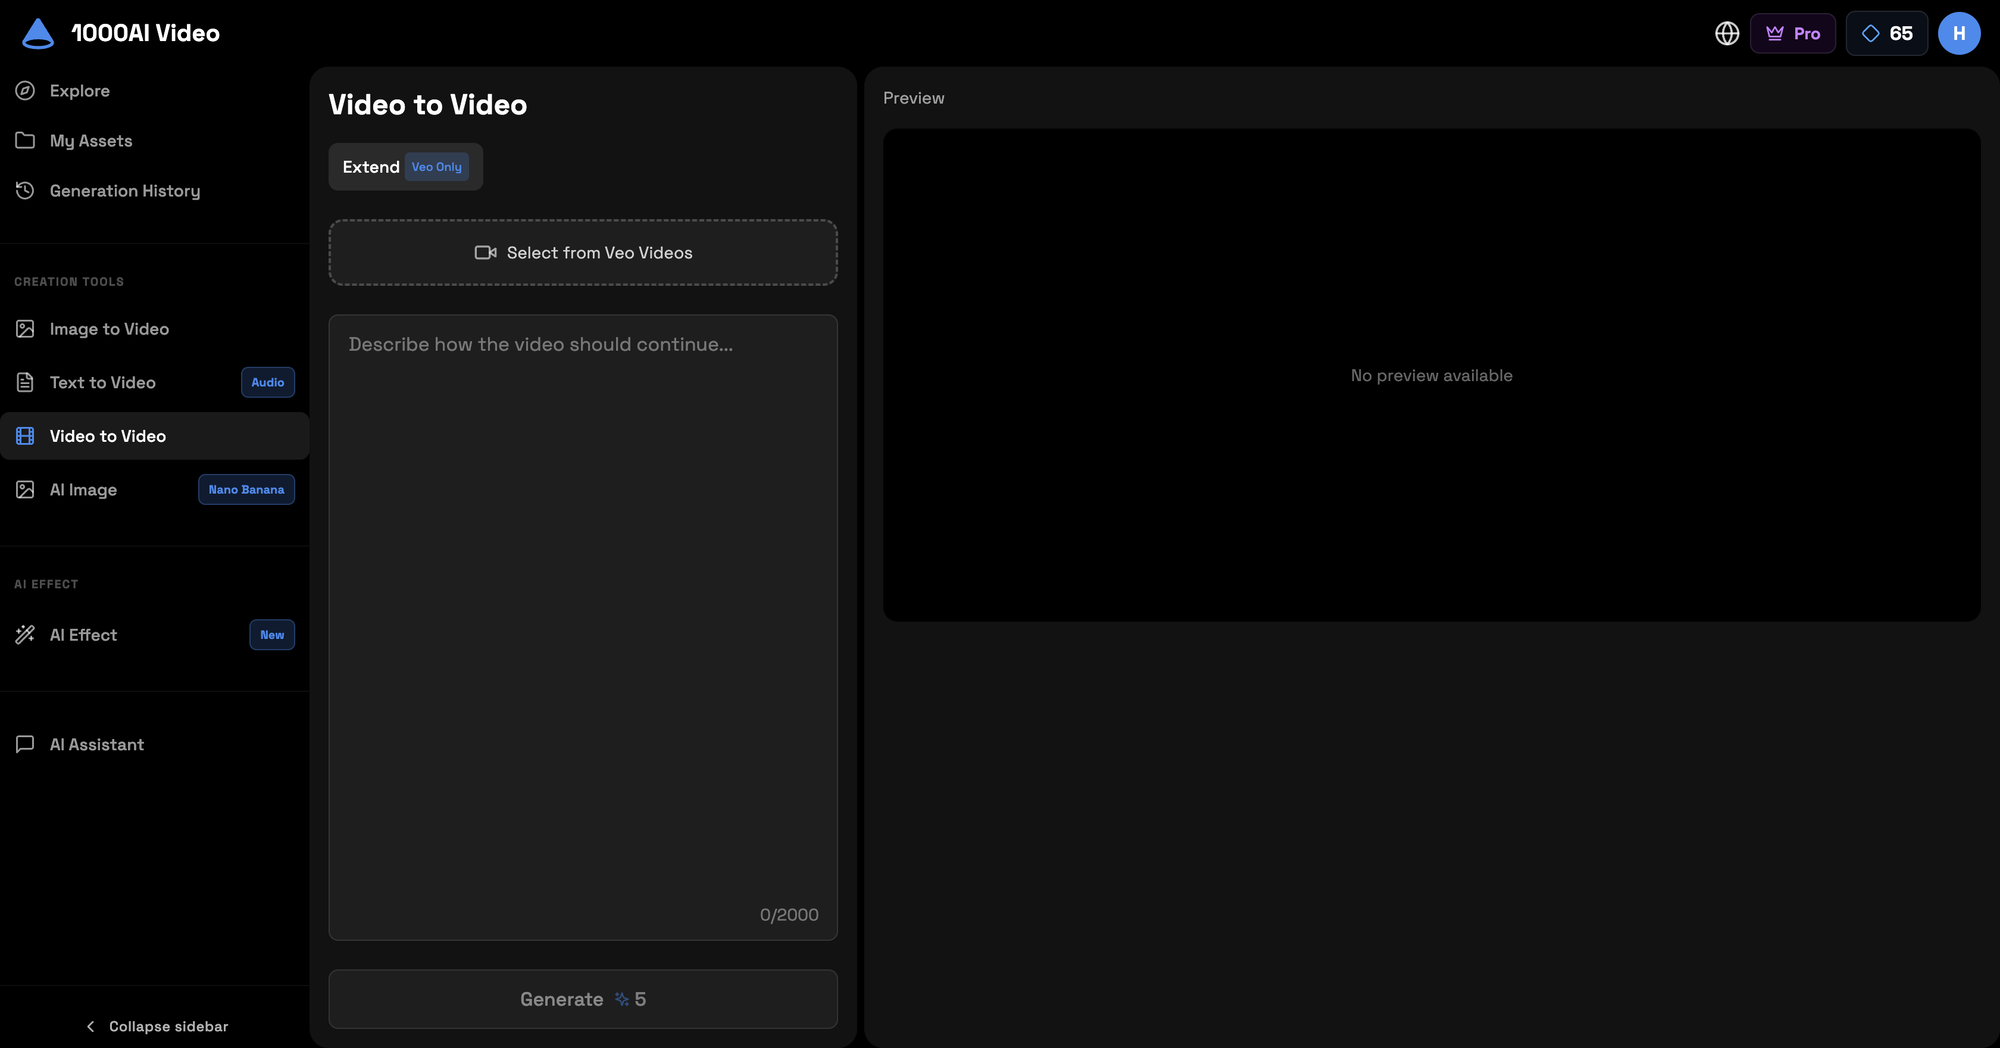Click the Generate button
This screenshot has height=1048, width=2000.
coord(583,1000)
